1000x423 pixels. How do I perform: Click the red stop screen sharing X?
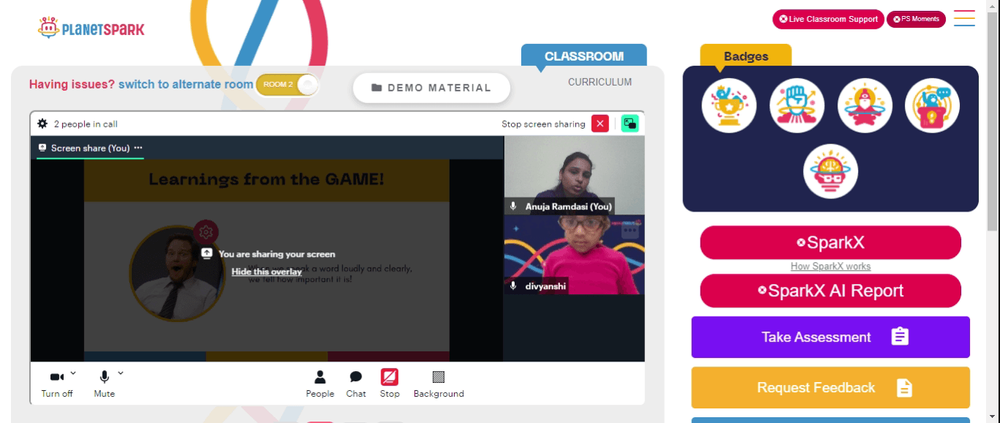click(600, 124)
